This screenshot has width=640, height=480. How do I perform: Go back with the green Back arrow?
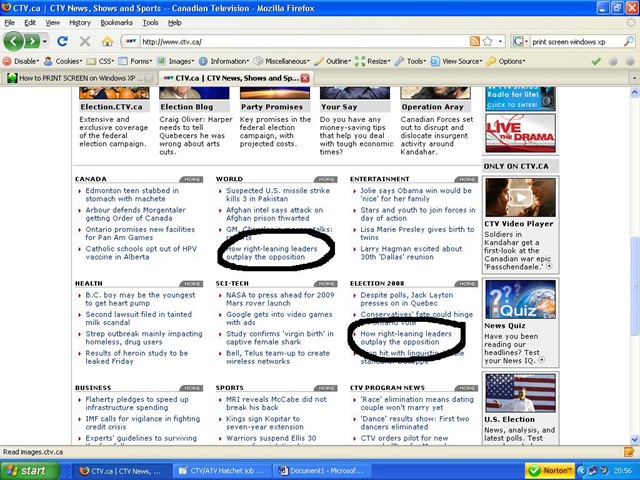click(x=13, y=41)
